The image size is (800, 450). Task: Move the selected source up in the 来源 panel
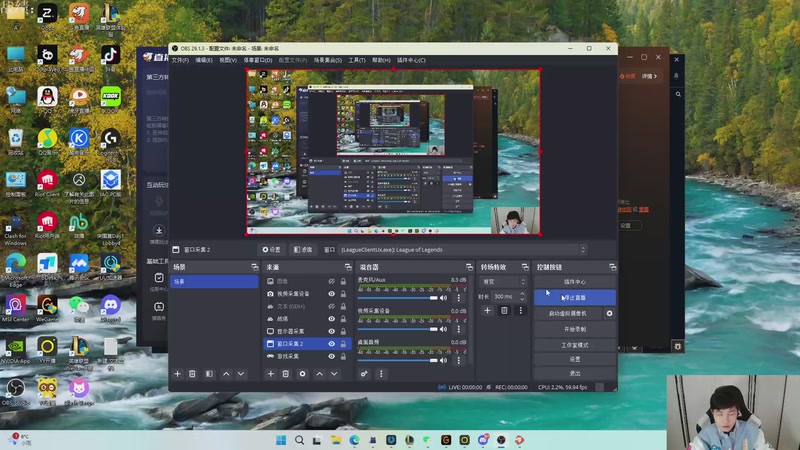[x=319, y=374]
